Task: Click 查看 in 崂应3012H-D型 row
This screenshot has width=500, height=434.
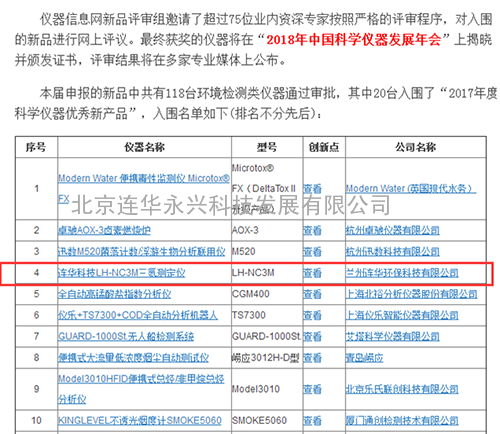Action: click(312, 358)
